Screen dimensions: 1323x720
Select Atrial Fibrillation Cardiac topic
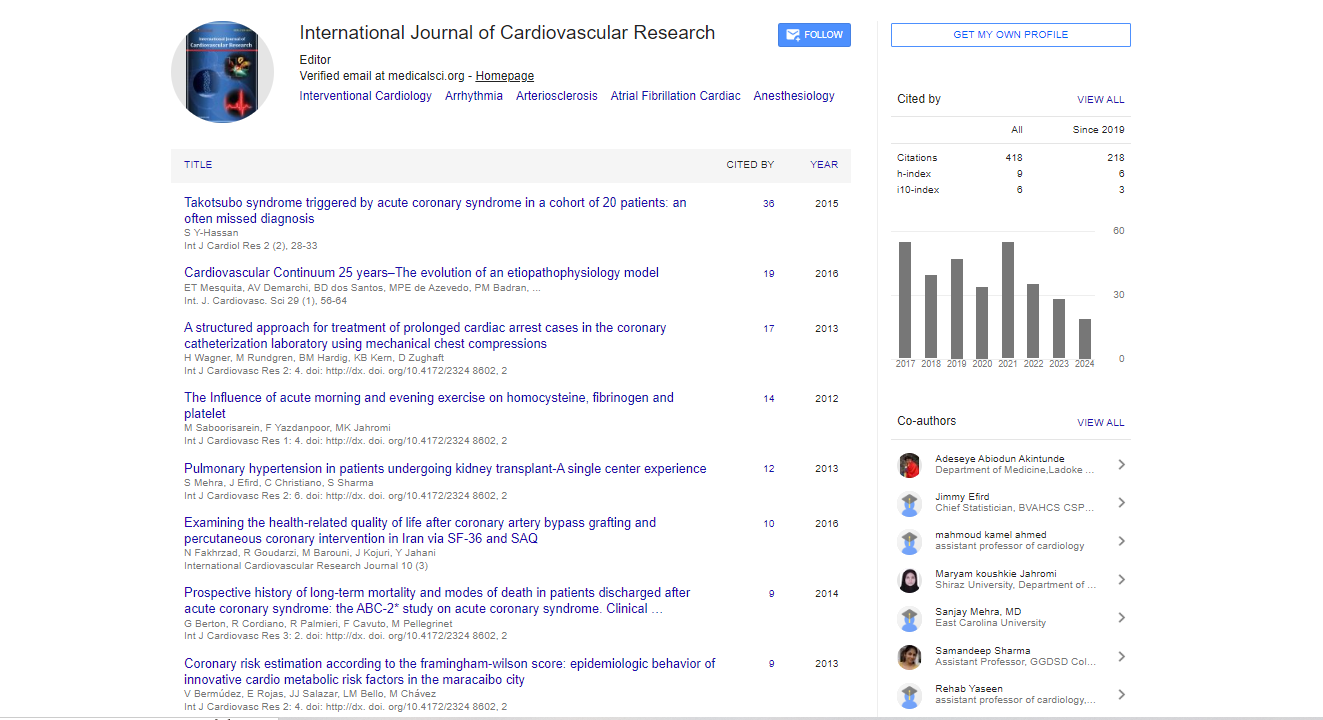pos(676,96)
